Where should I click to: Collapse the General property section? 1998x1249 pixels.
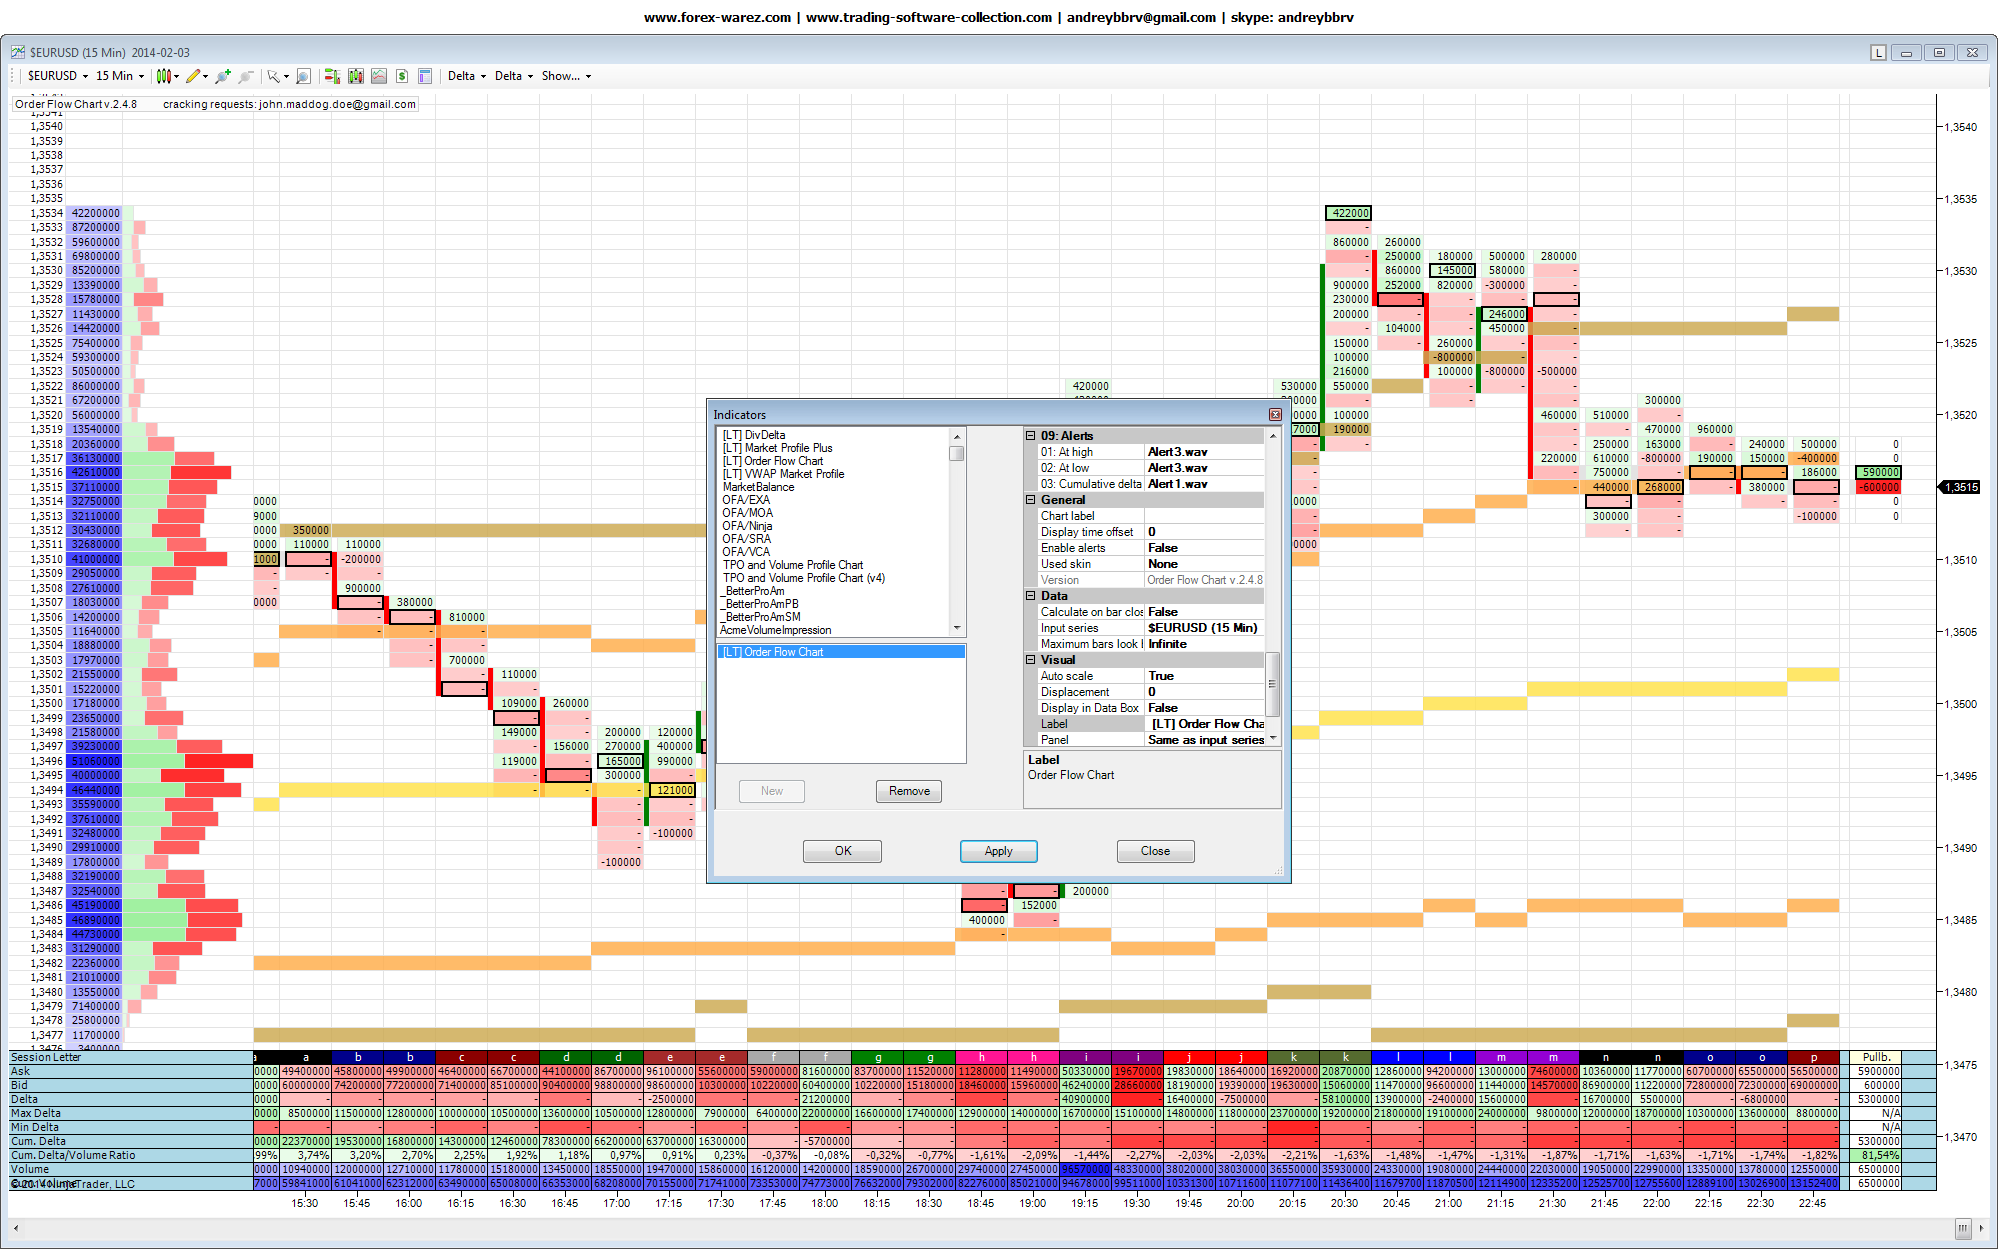pyautogui.click(x=1030, y=500)
